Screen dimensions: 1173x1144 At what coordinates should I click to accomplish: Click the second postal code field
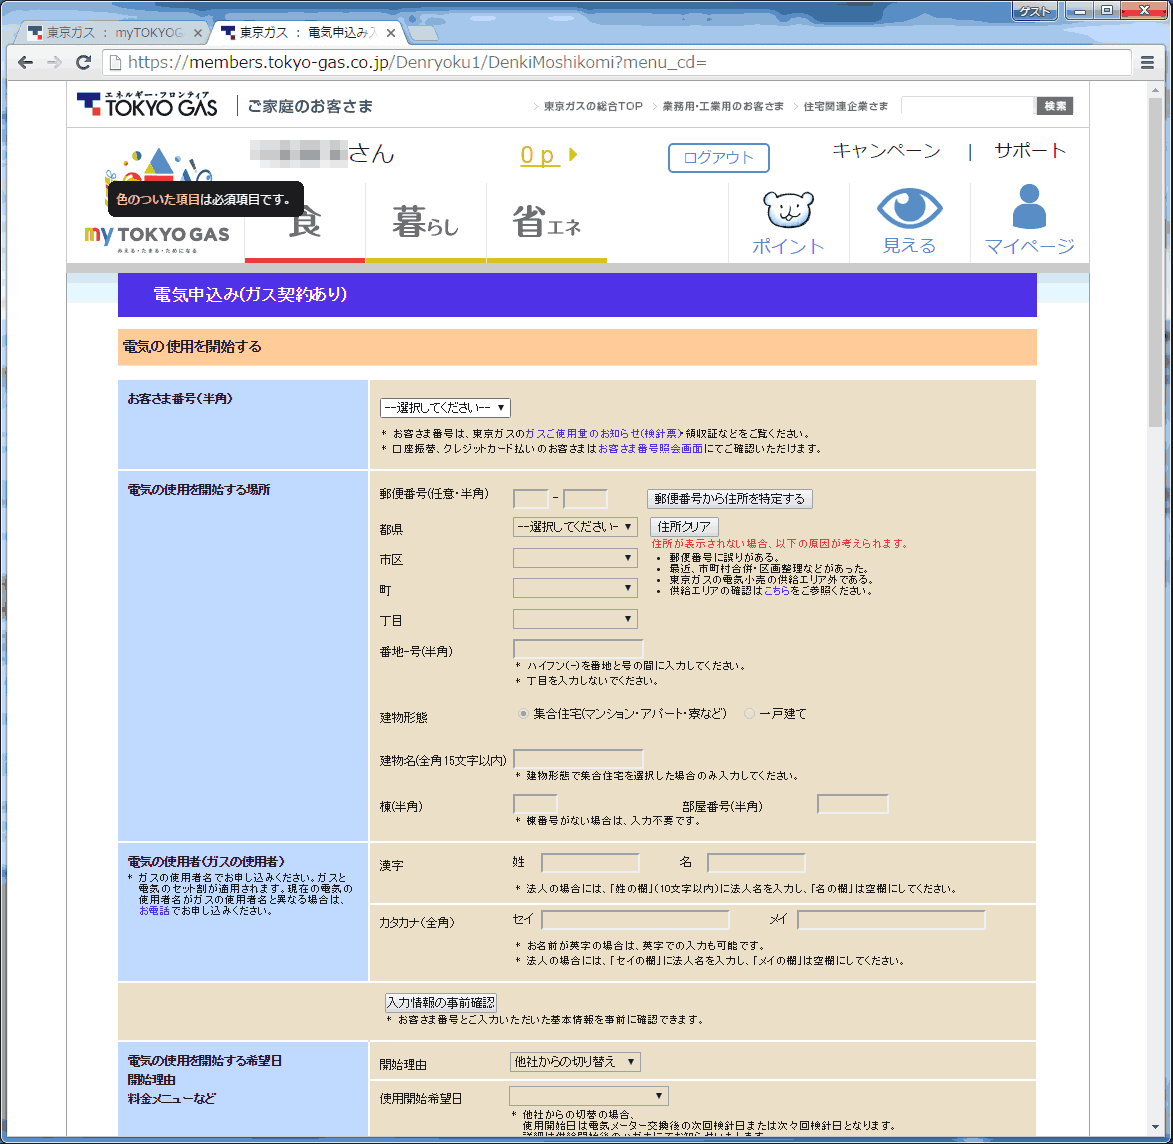pyautogui.click(x=585, y=498)
